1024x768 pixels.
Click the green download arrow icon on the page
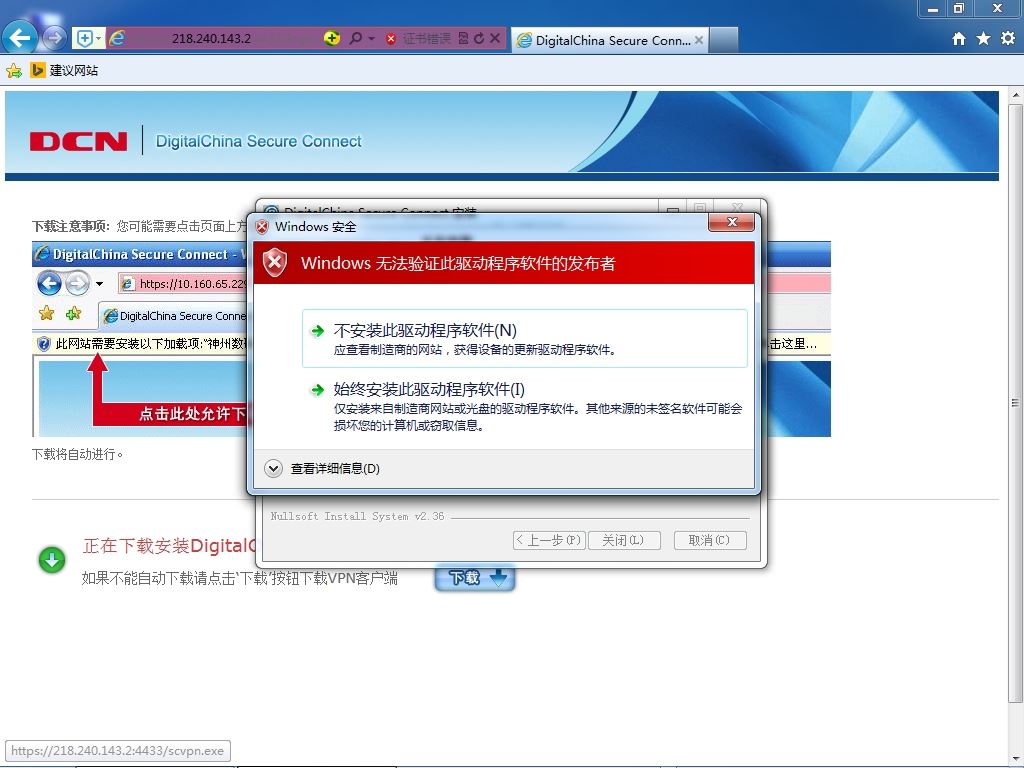coord(52,560)
